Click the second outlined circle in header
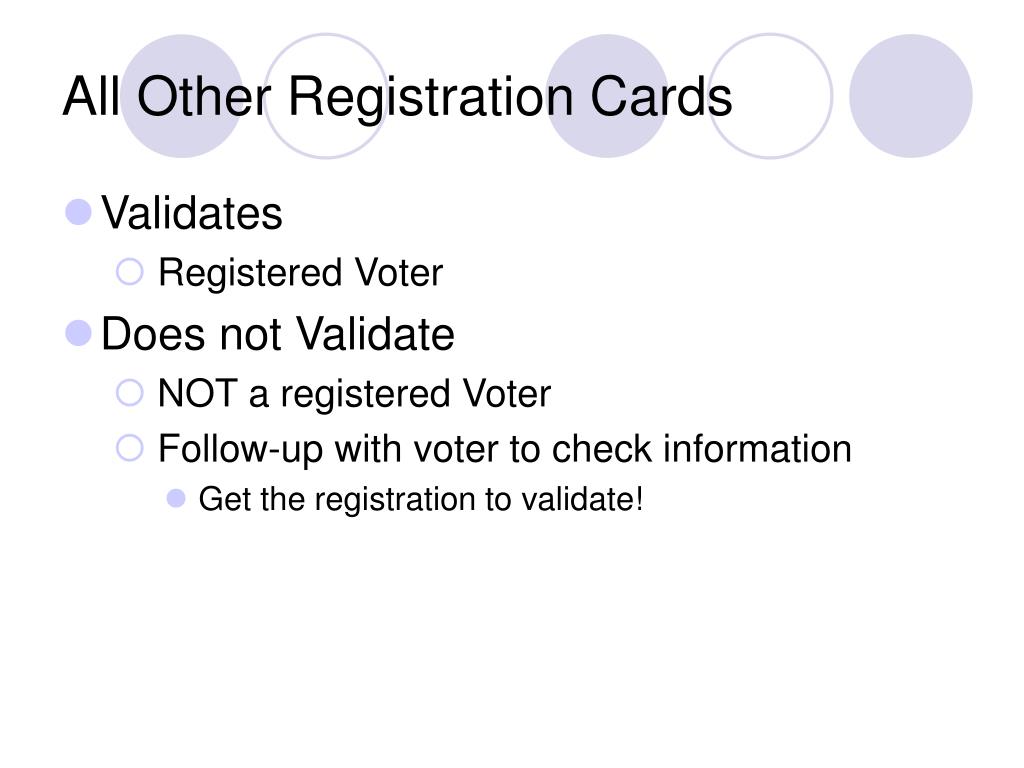The height and width of the screenshot is (768, 1024). coord(771,96)
